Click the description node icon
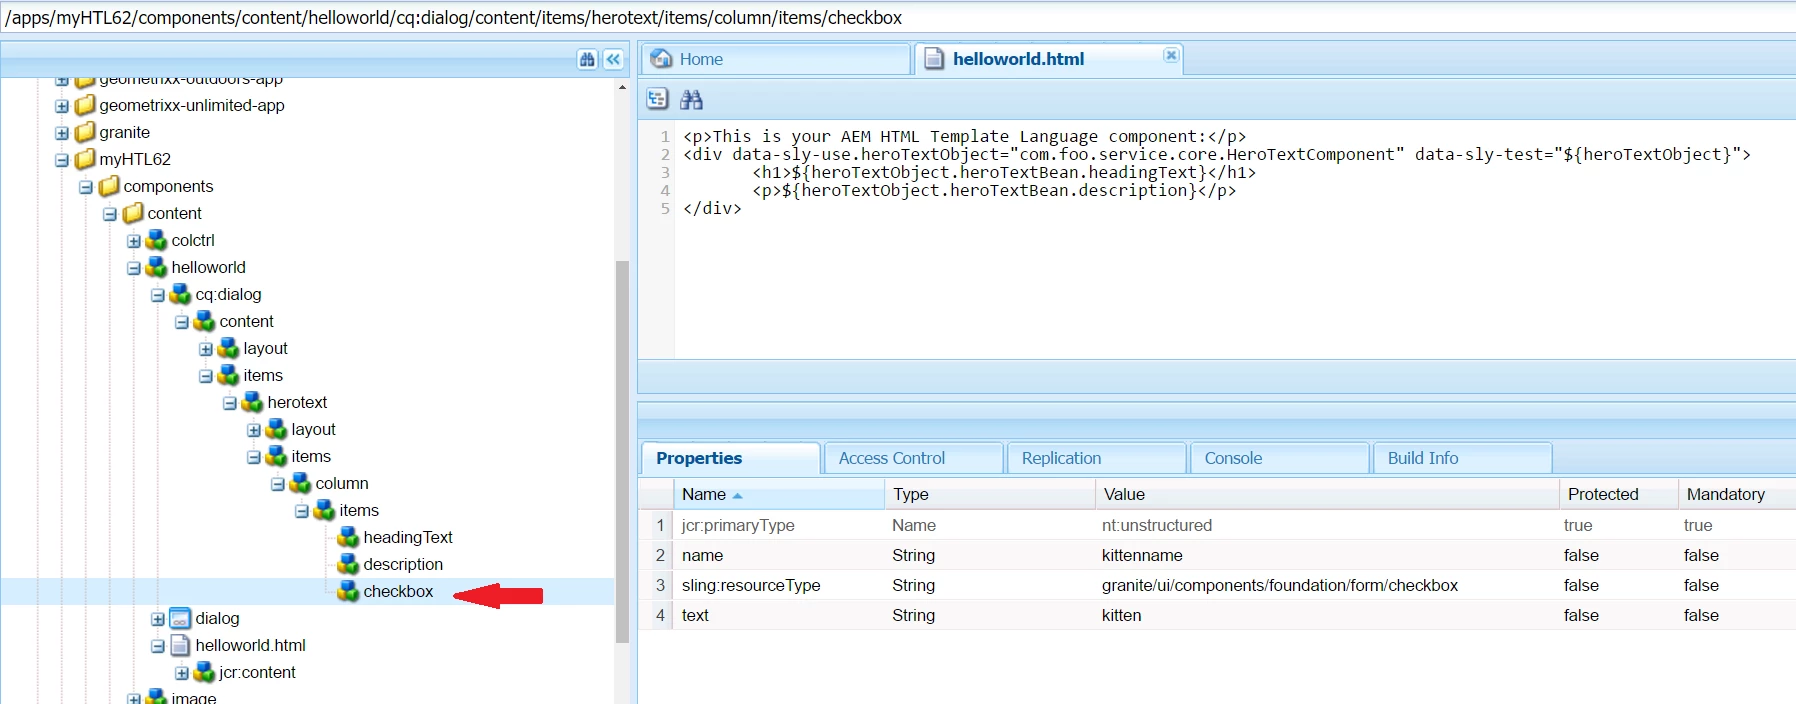 point(348,564)
